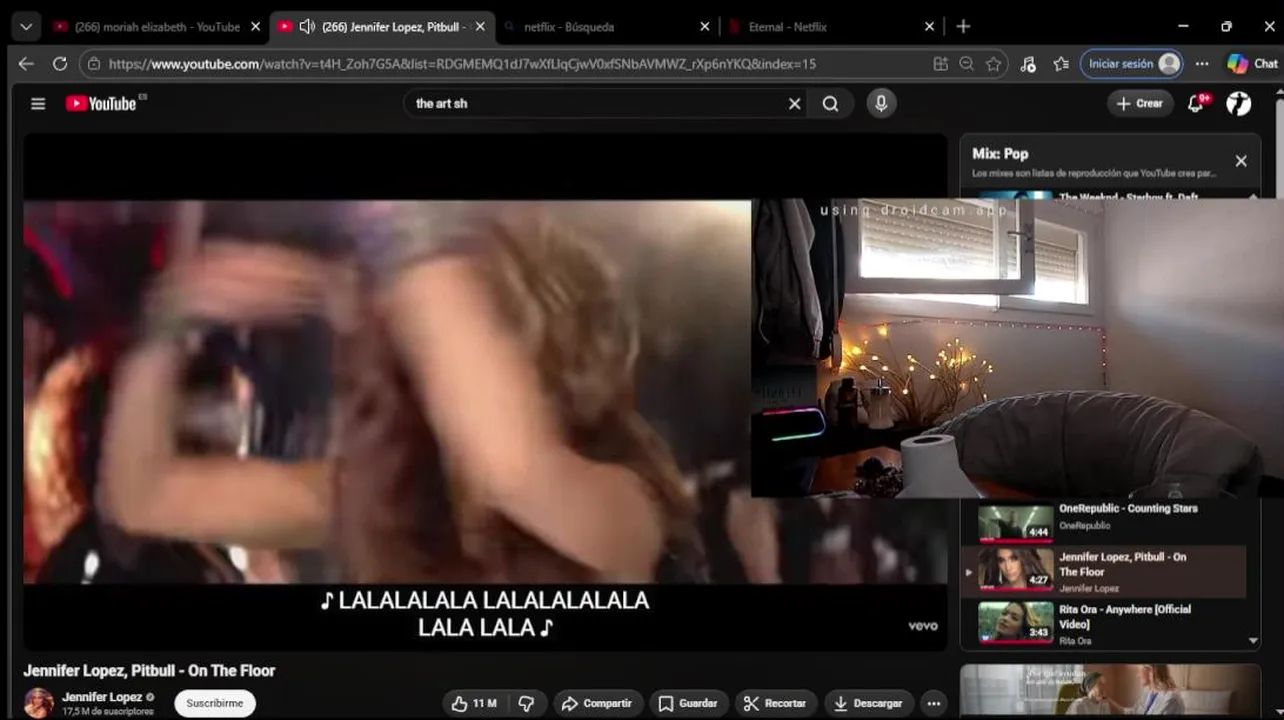
Task: Open the YouTube hamburger guide menu
Action: pyautogui.click(x=38, y=103)
